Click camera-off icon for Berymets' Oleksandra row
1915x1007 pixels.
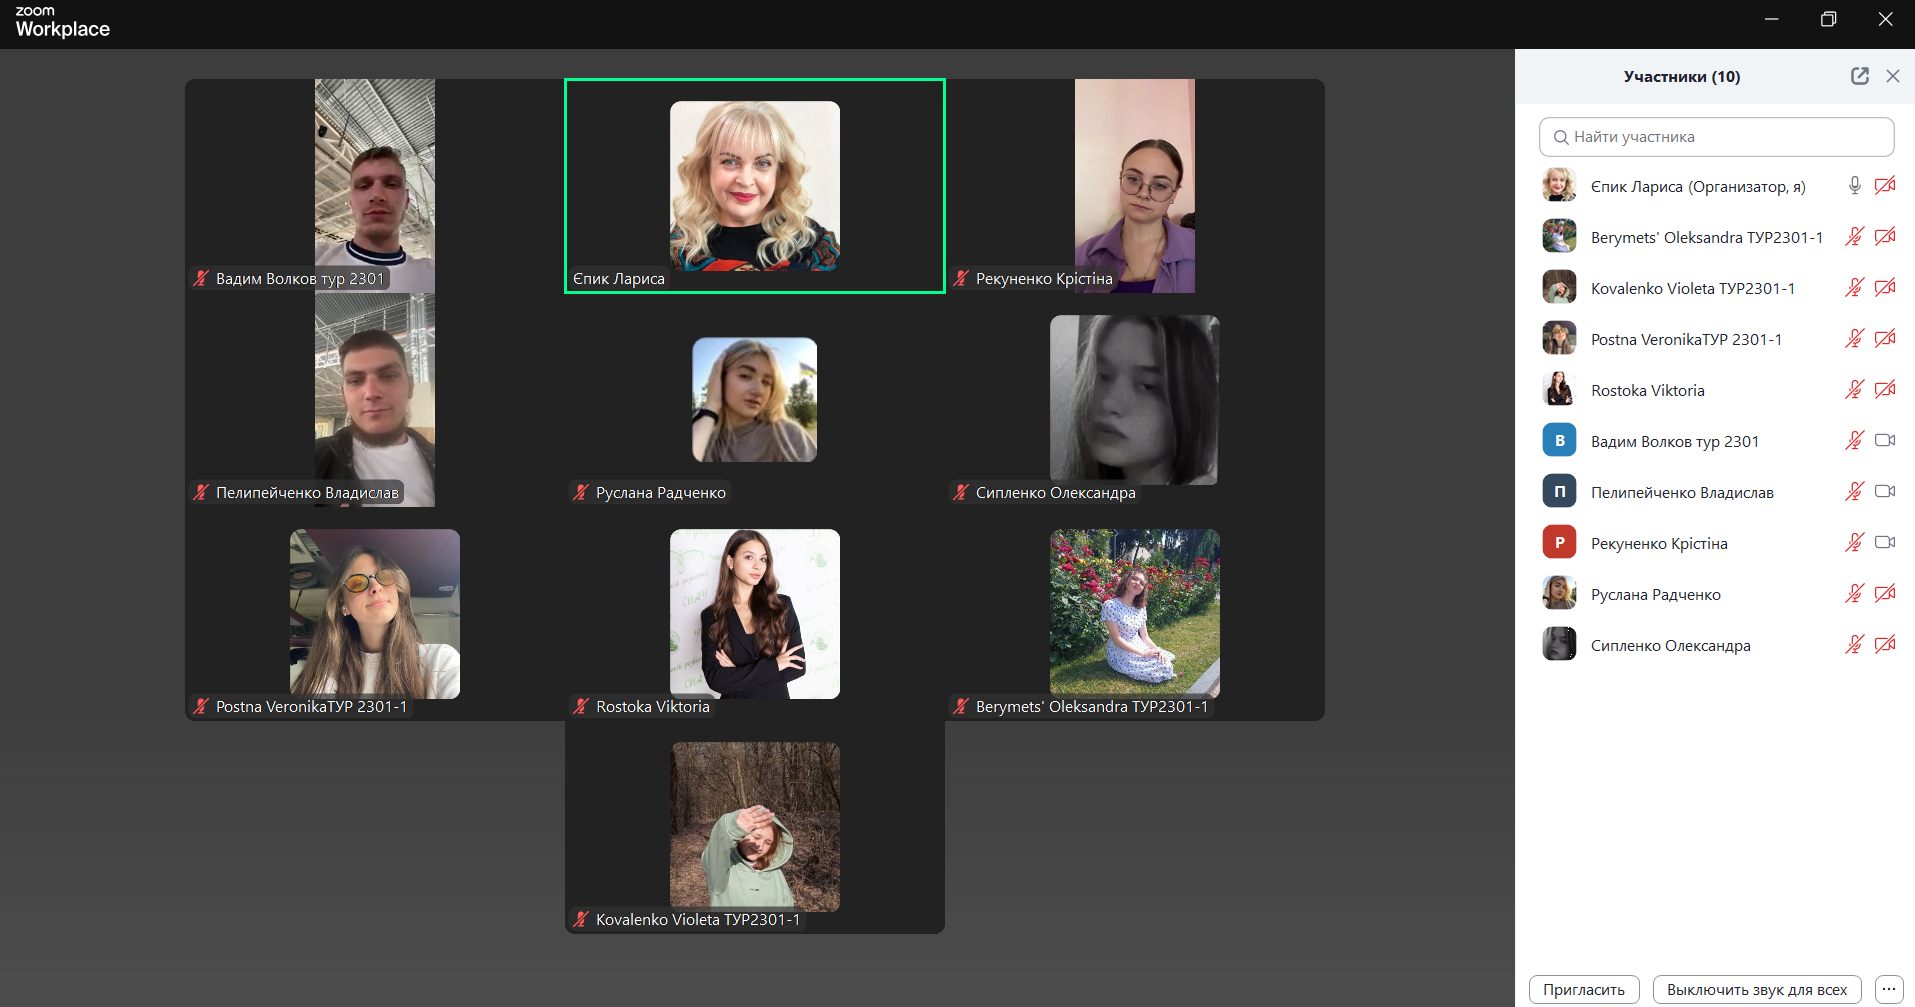pos(1885,237)
